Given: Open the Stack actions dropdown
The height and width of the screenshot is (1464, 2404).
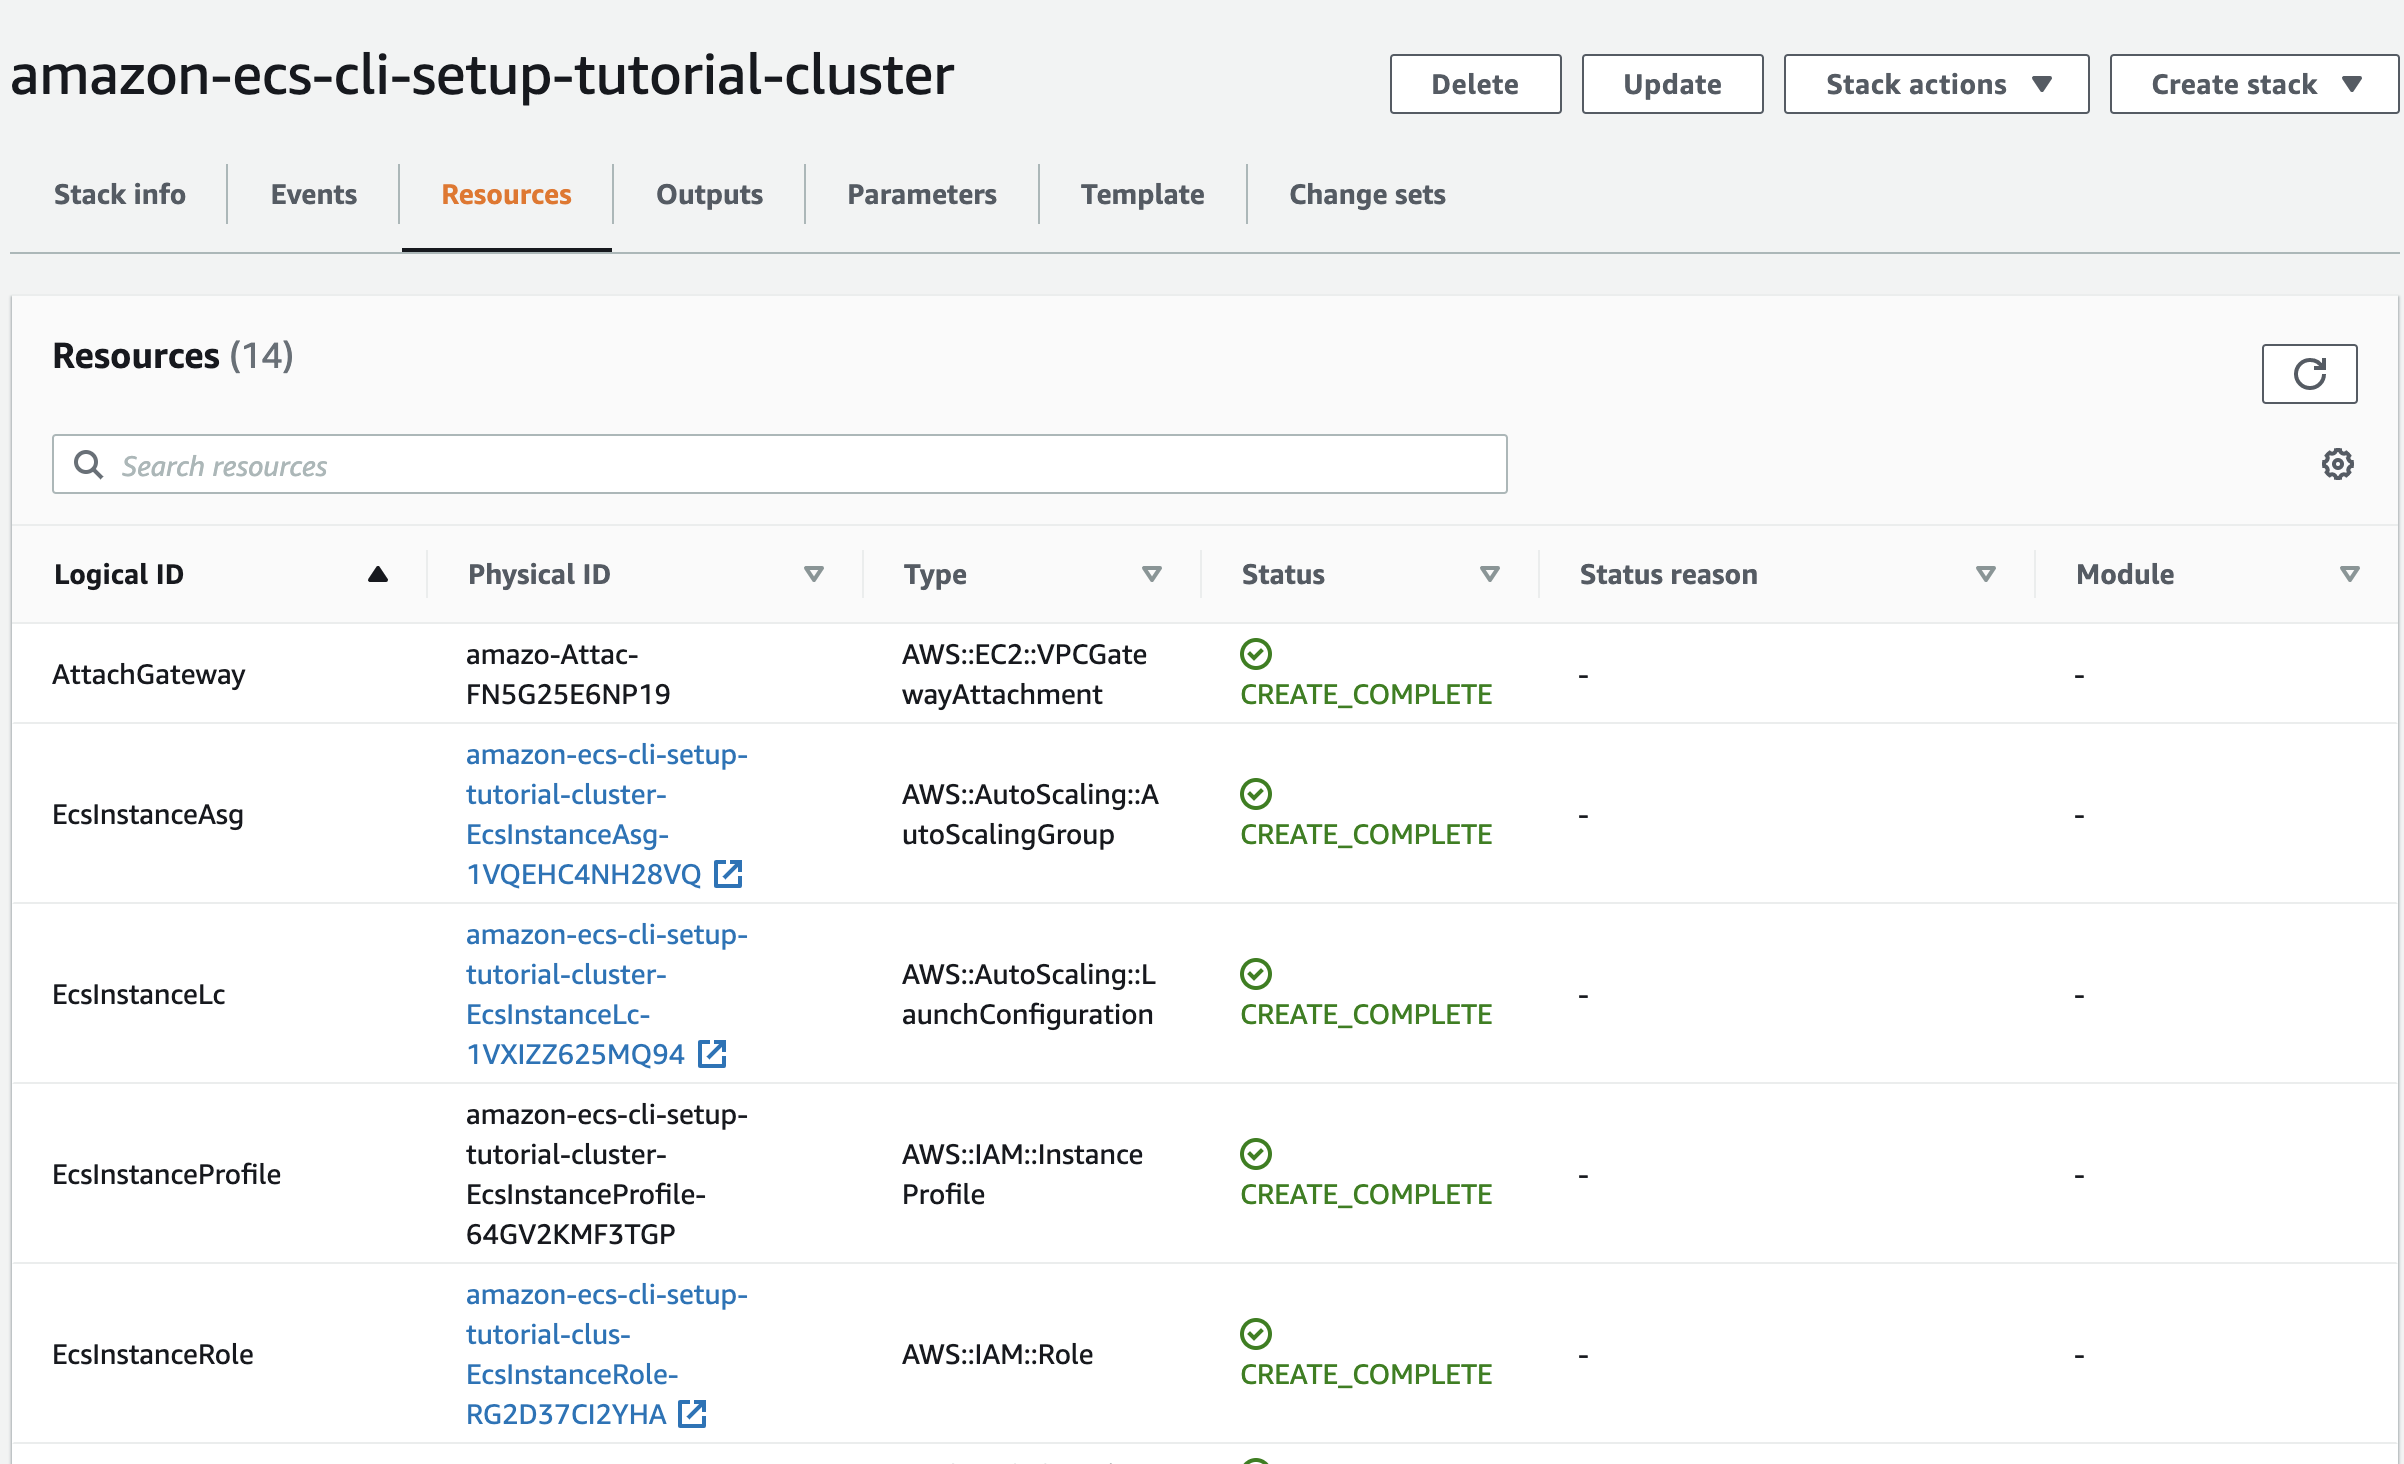Looking at the screenshot, I should (1935, 84).
